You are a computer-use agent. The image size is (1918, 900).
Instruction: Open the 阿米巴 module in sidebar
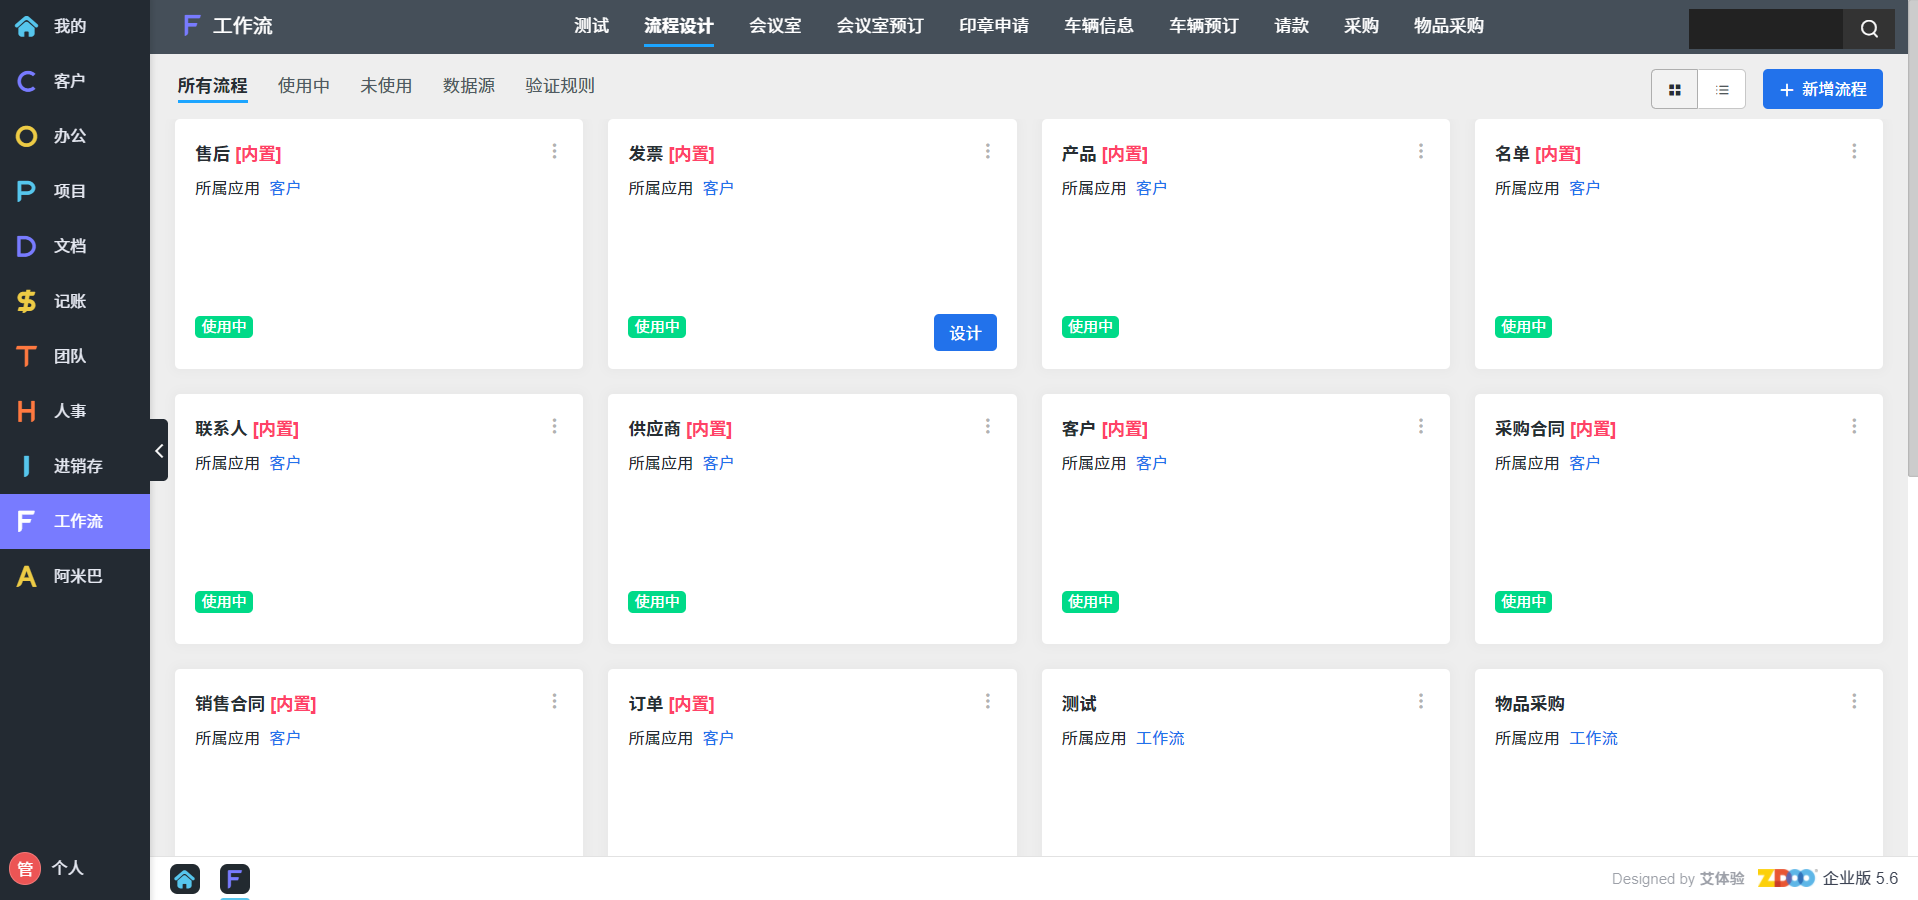click(76, 576)
